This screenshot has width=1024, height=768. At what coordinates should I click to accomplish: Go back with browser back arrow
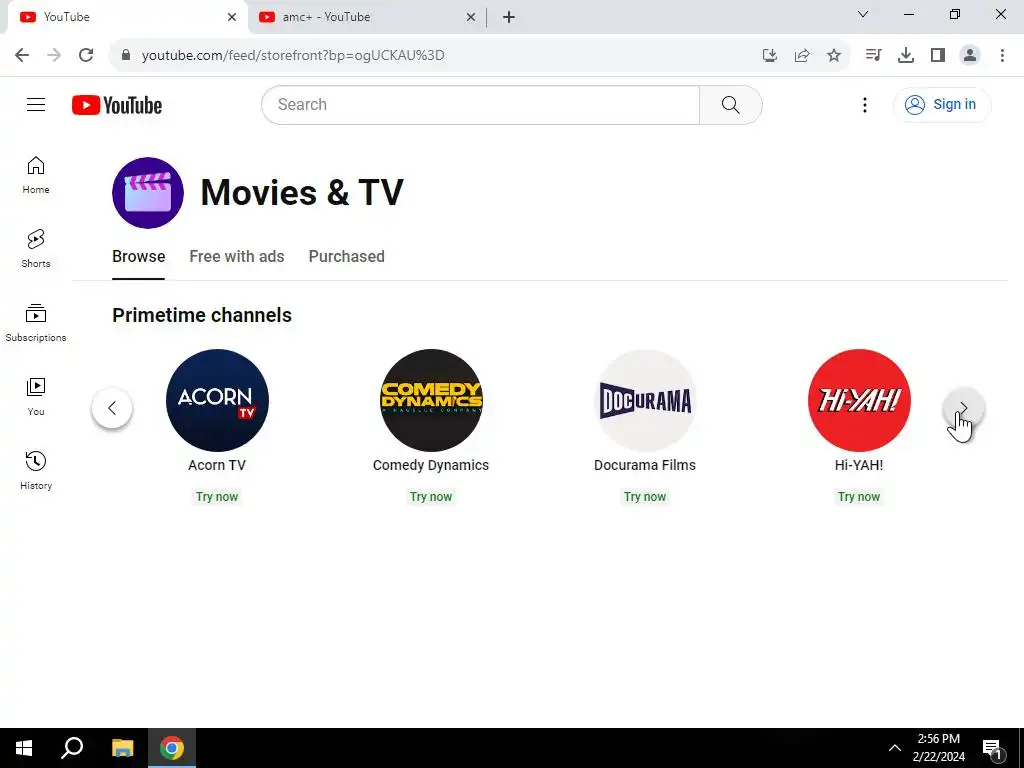pyautogui.click(x=22, y=55)
